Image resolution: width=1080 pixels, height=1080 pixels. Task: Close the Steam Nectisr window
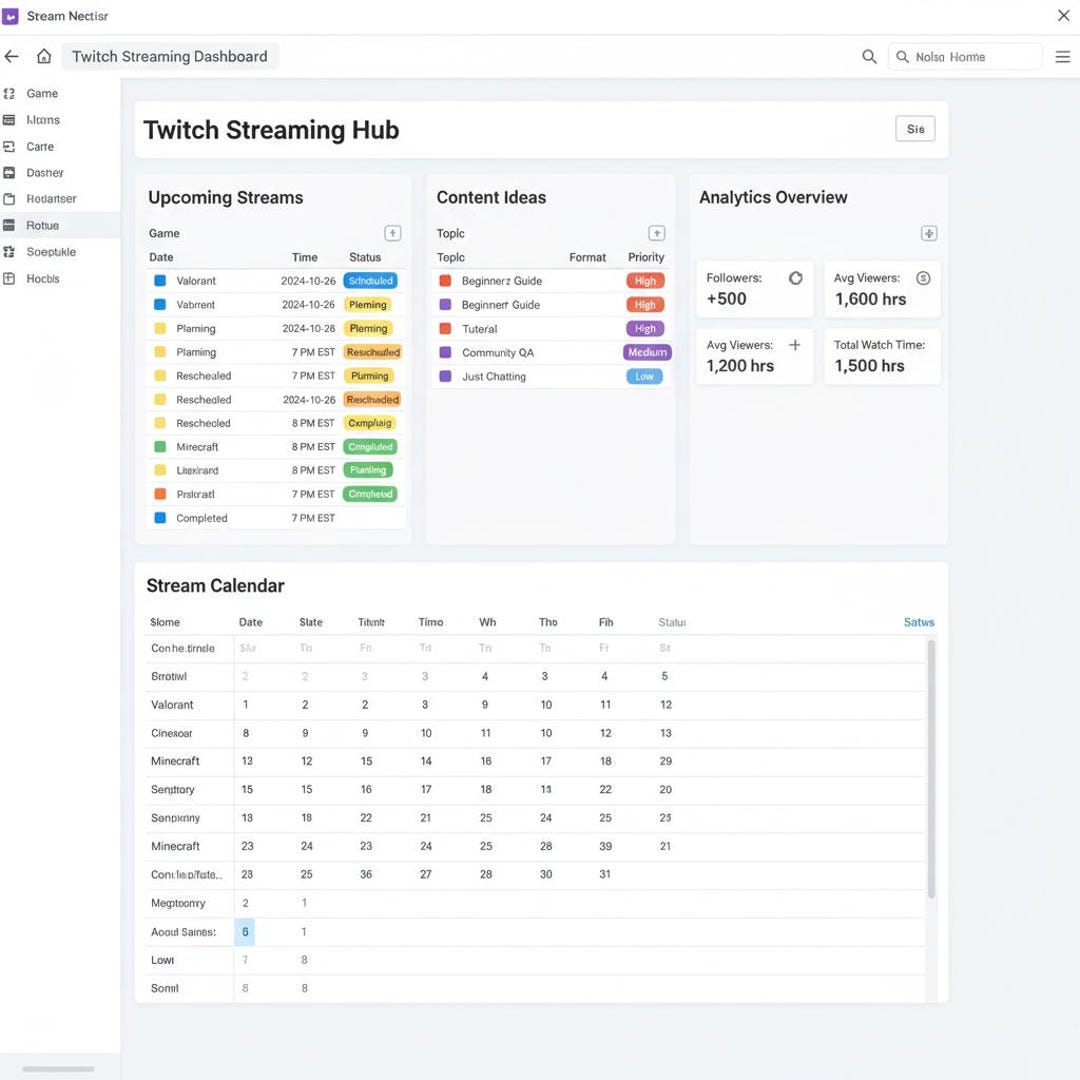click(1063, 16)
